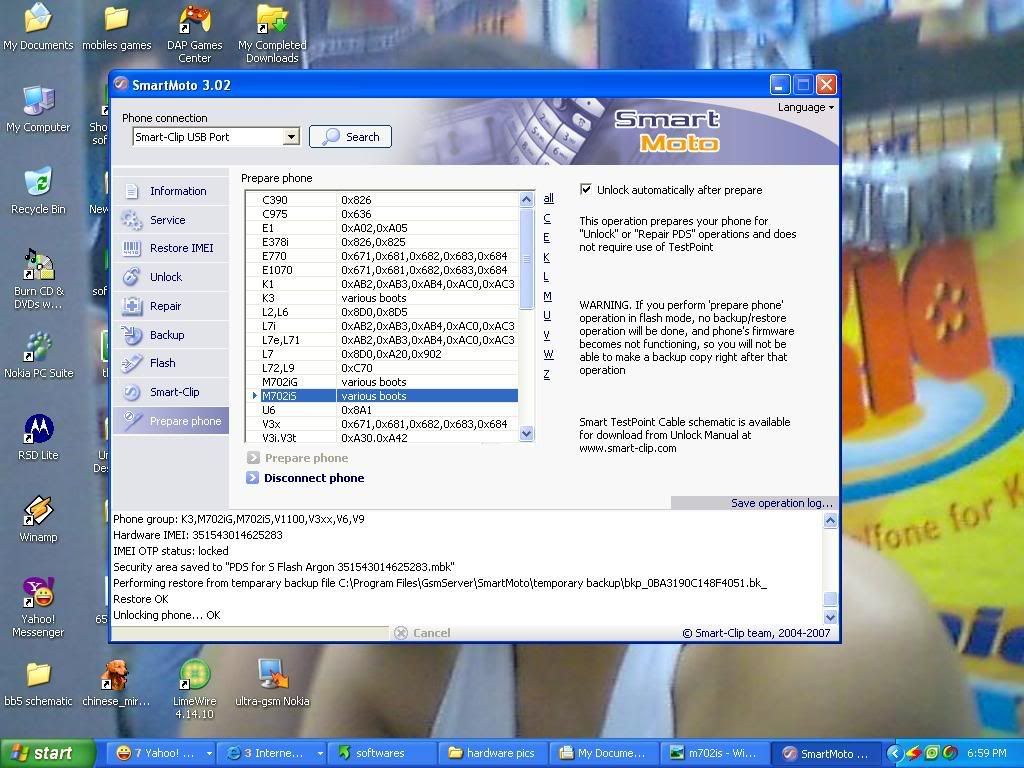The height and width of the screenshot is (768, 1024).
Task: Click the Disconnect phone arrow icon
Action: coord(253,478)
